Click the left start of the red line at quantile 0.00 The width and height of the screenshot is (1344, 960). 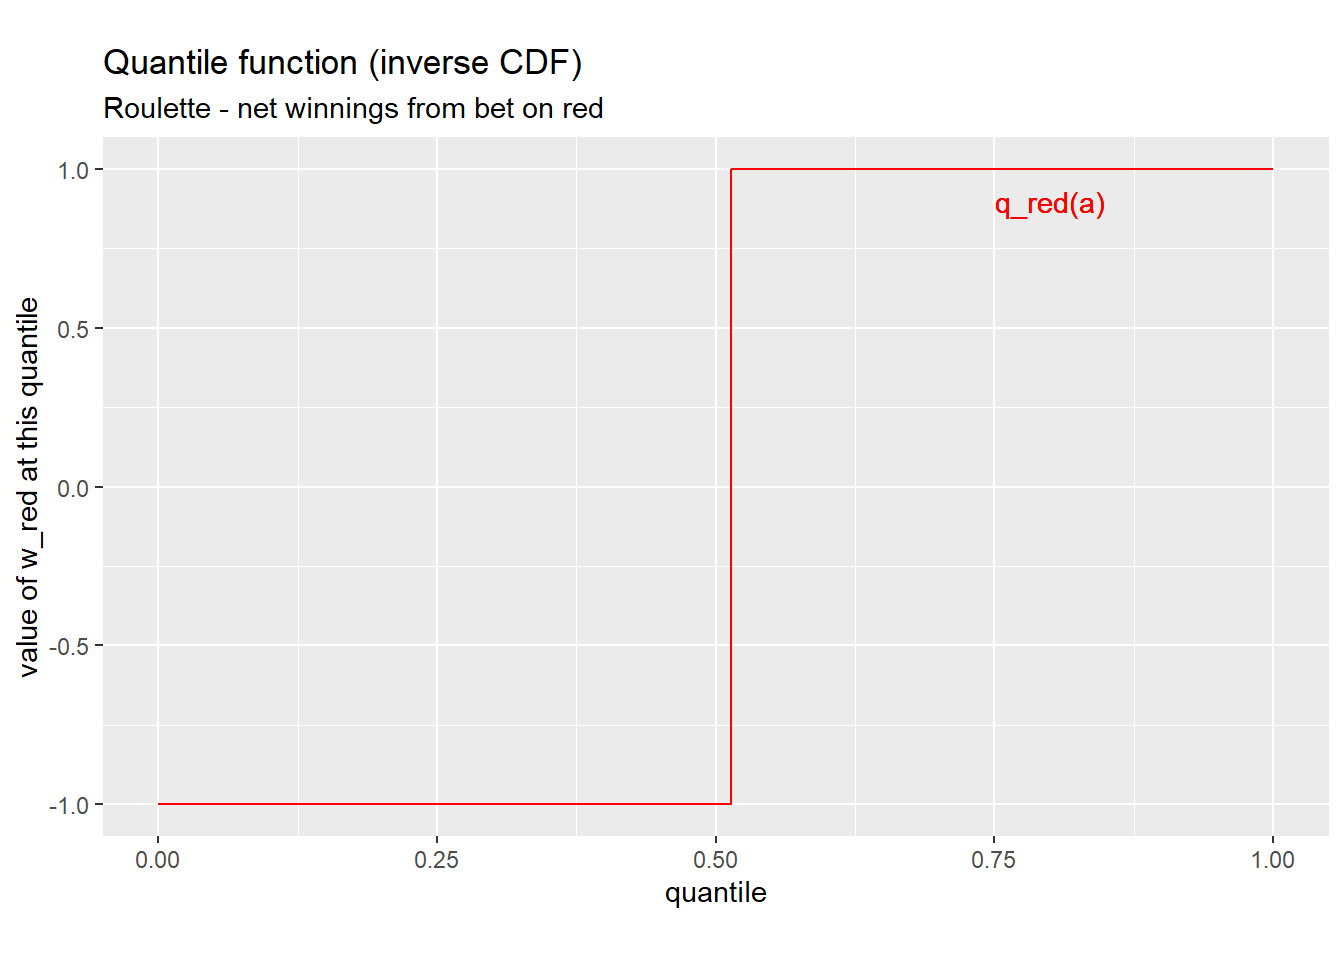(159, 804)
